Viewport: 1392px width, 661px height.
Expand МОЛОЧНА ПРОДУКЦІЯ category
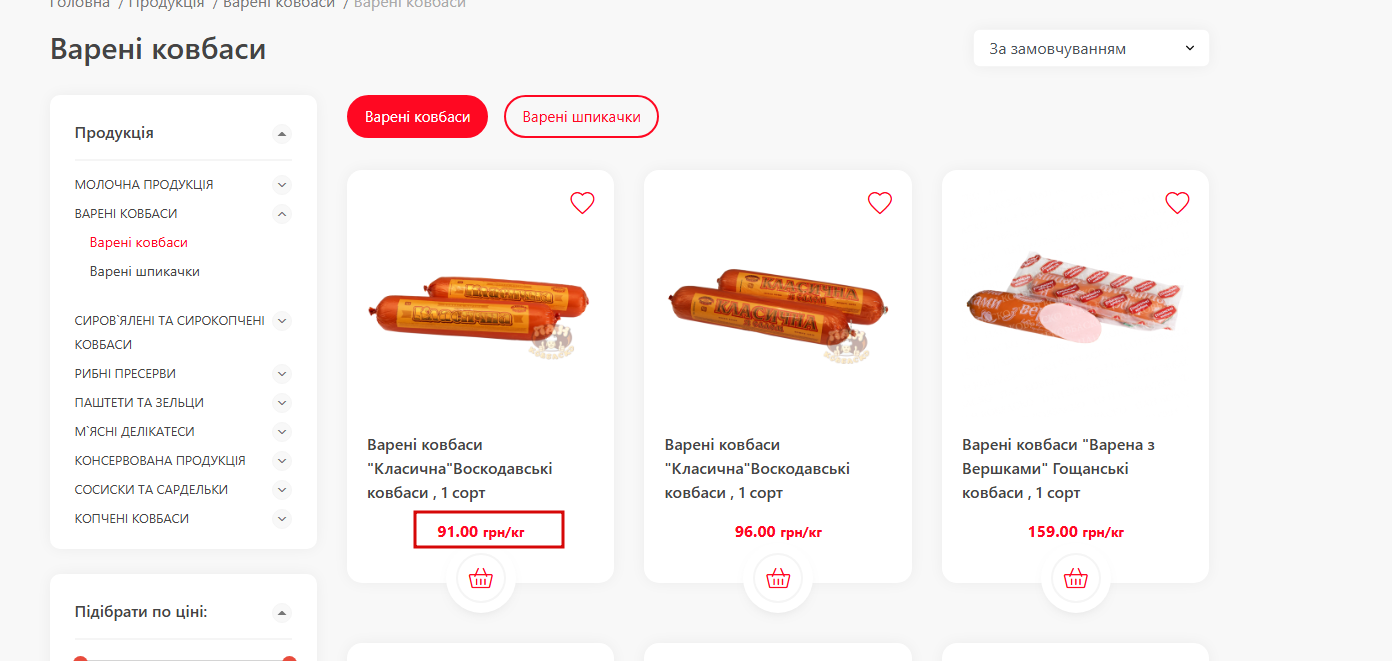tap(282, 185)
